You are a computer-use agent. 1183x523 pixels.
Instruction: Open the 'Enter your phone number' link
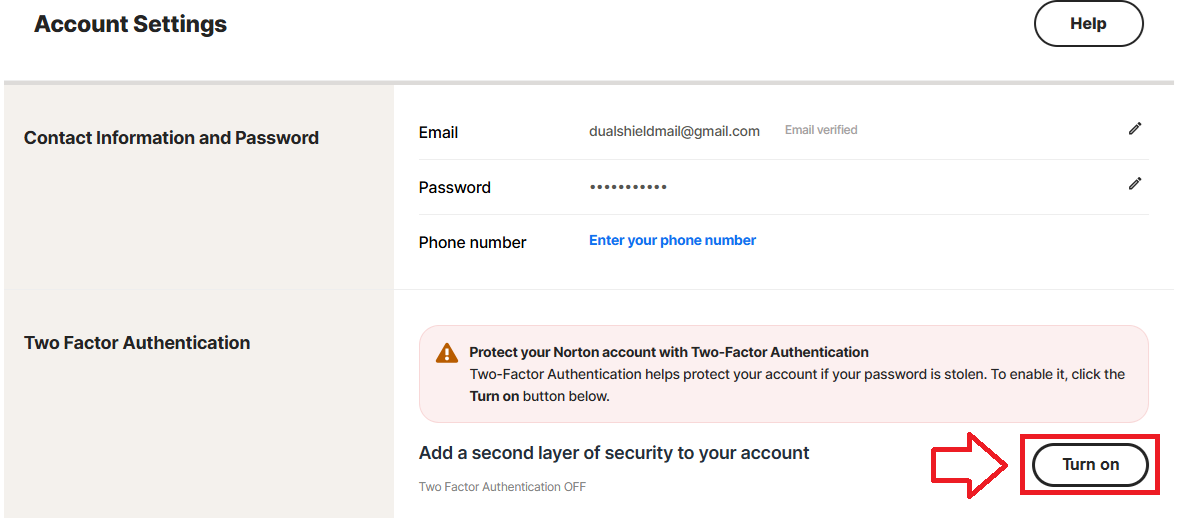point(672,240)
